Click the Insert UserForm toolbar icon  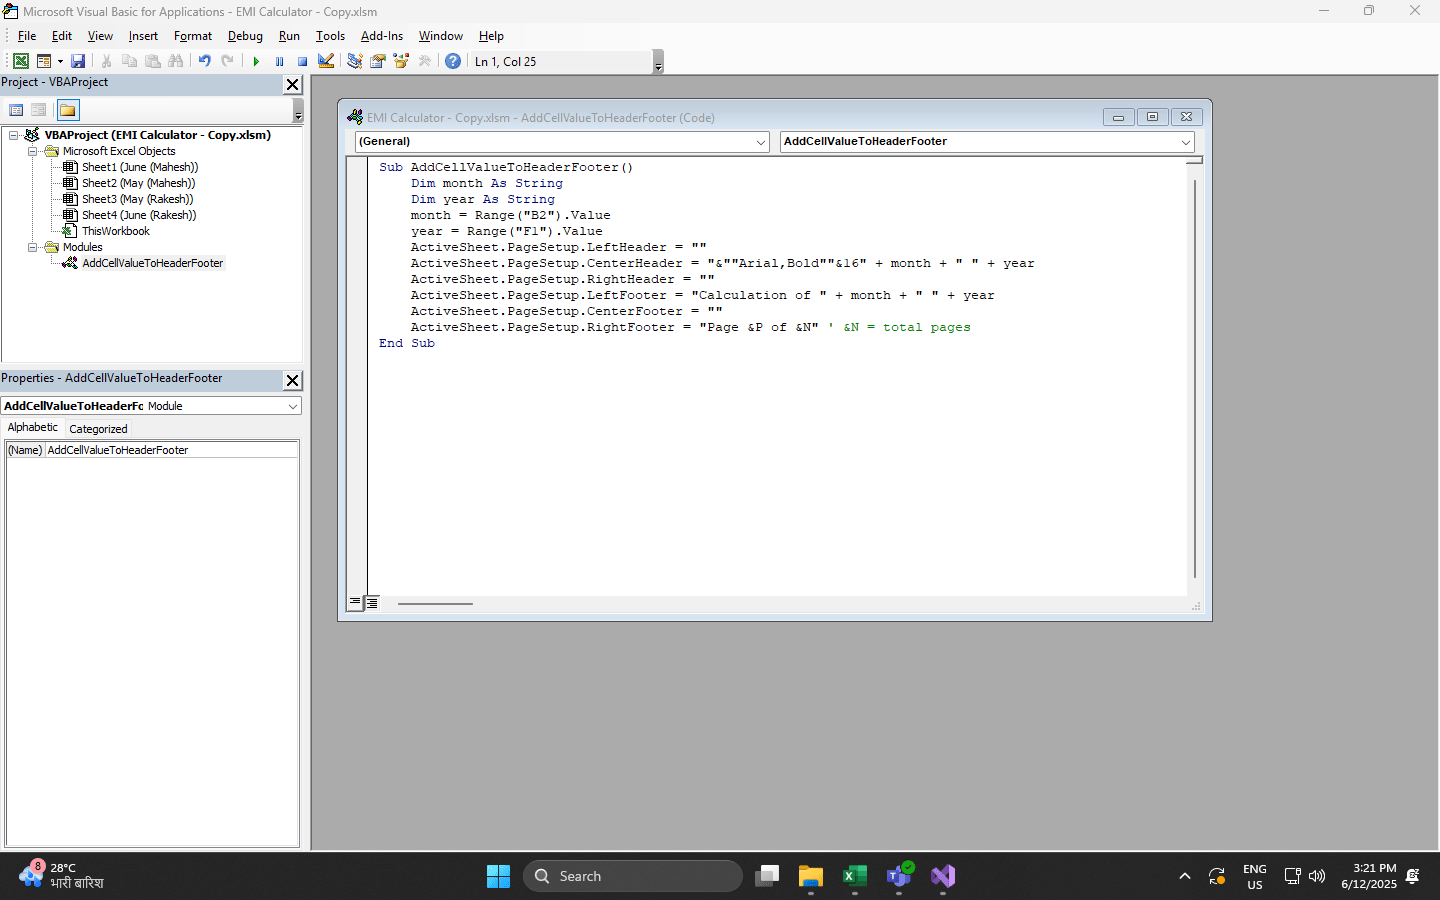(x=44, y=61)
